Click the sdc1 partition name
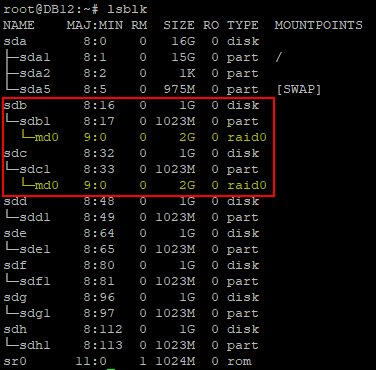The height and width of the screenshot is (370, 376). coord(35,169)
